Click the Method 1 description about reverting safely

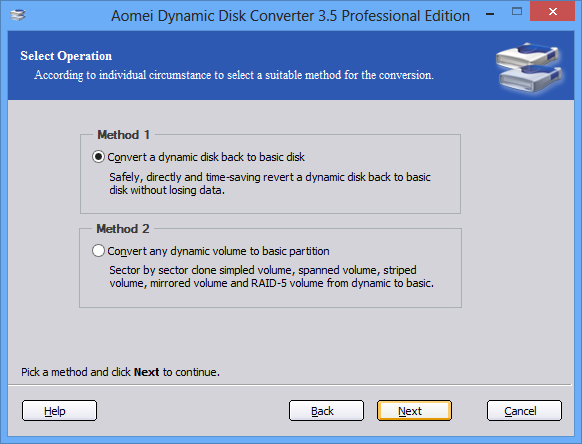point(270,184)
